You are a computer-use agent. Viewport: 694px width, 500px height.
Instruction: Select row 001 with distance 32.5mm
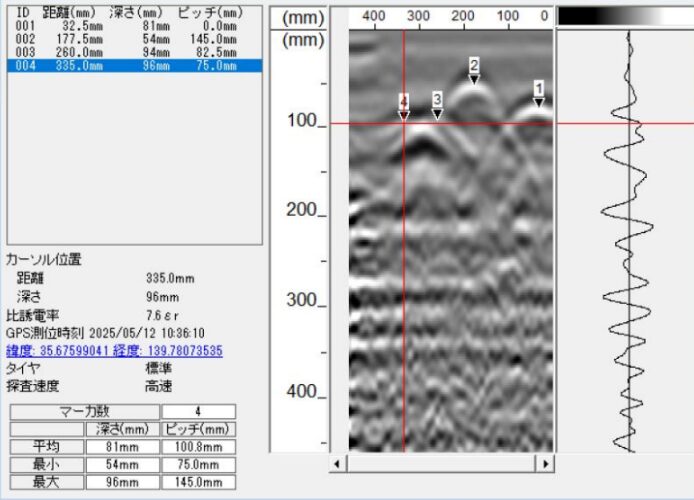(x=132, y=27)
